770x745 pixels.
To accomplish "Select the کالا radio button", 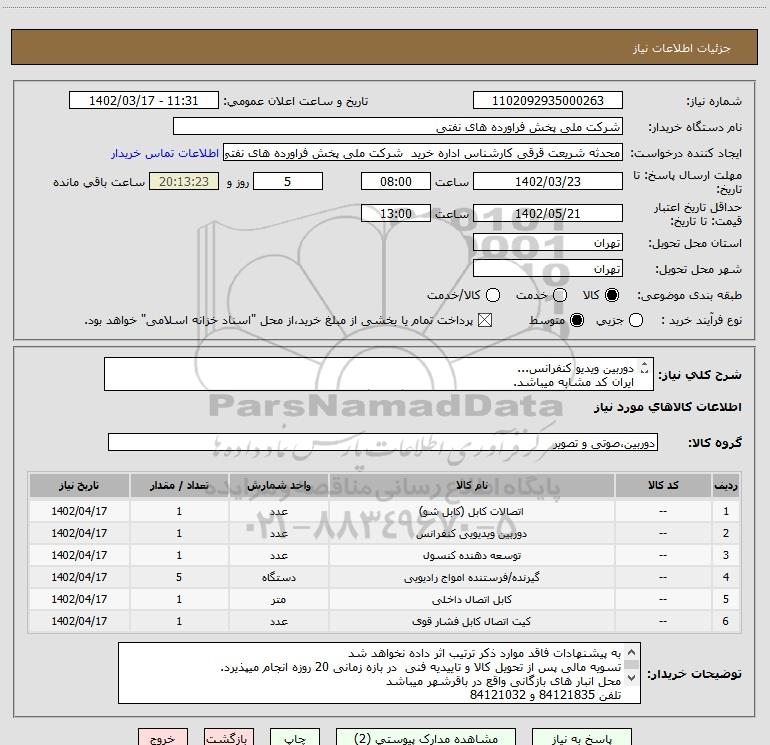I will [x=612, y=295].
